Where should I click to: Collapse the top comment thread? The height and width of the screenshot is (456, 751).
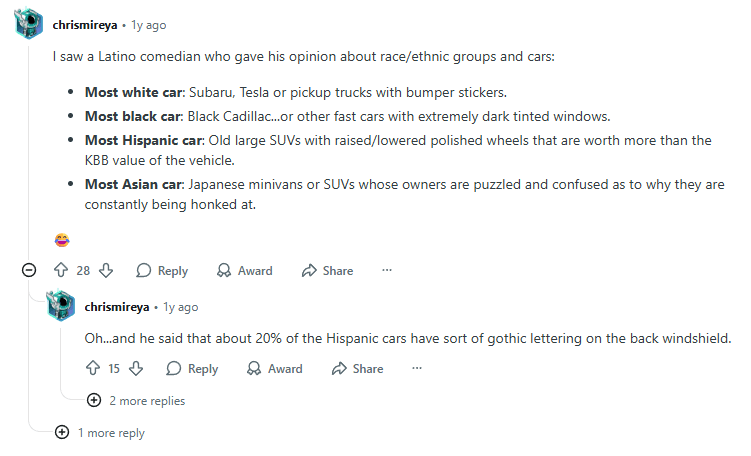[29, 270]
